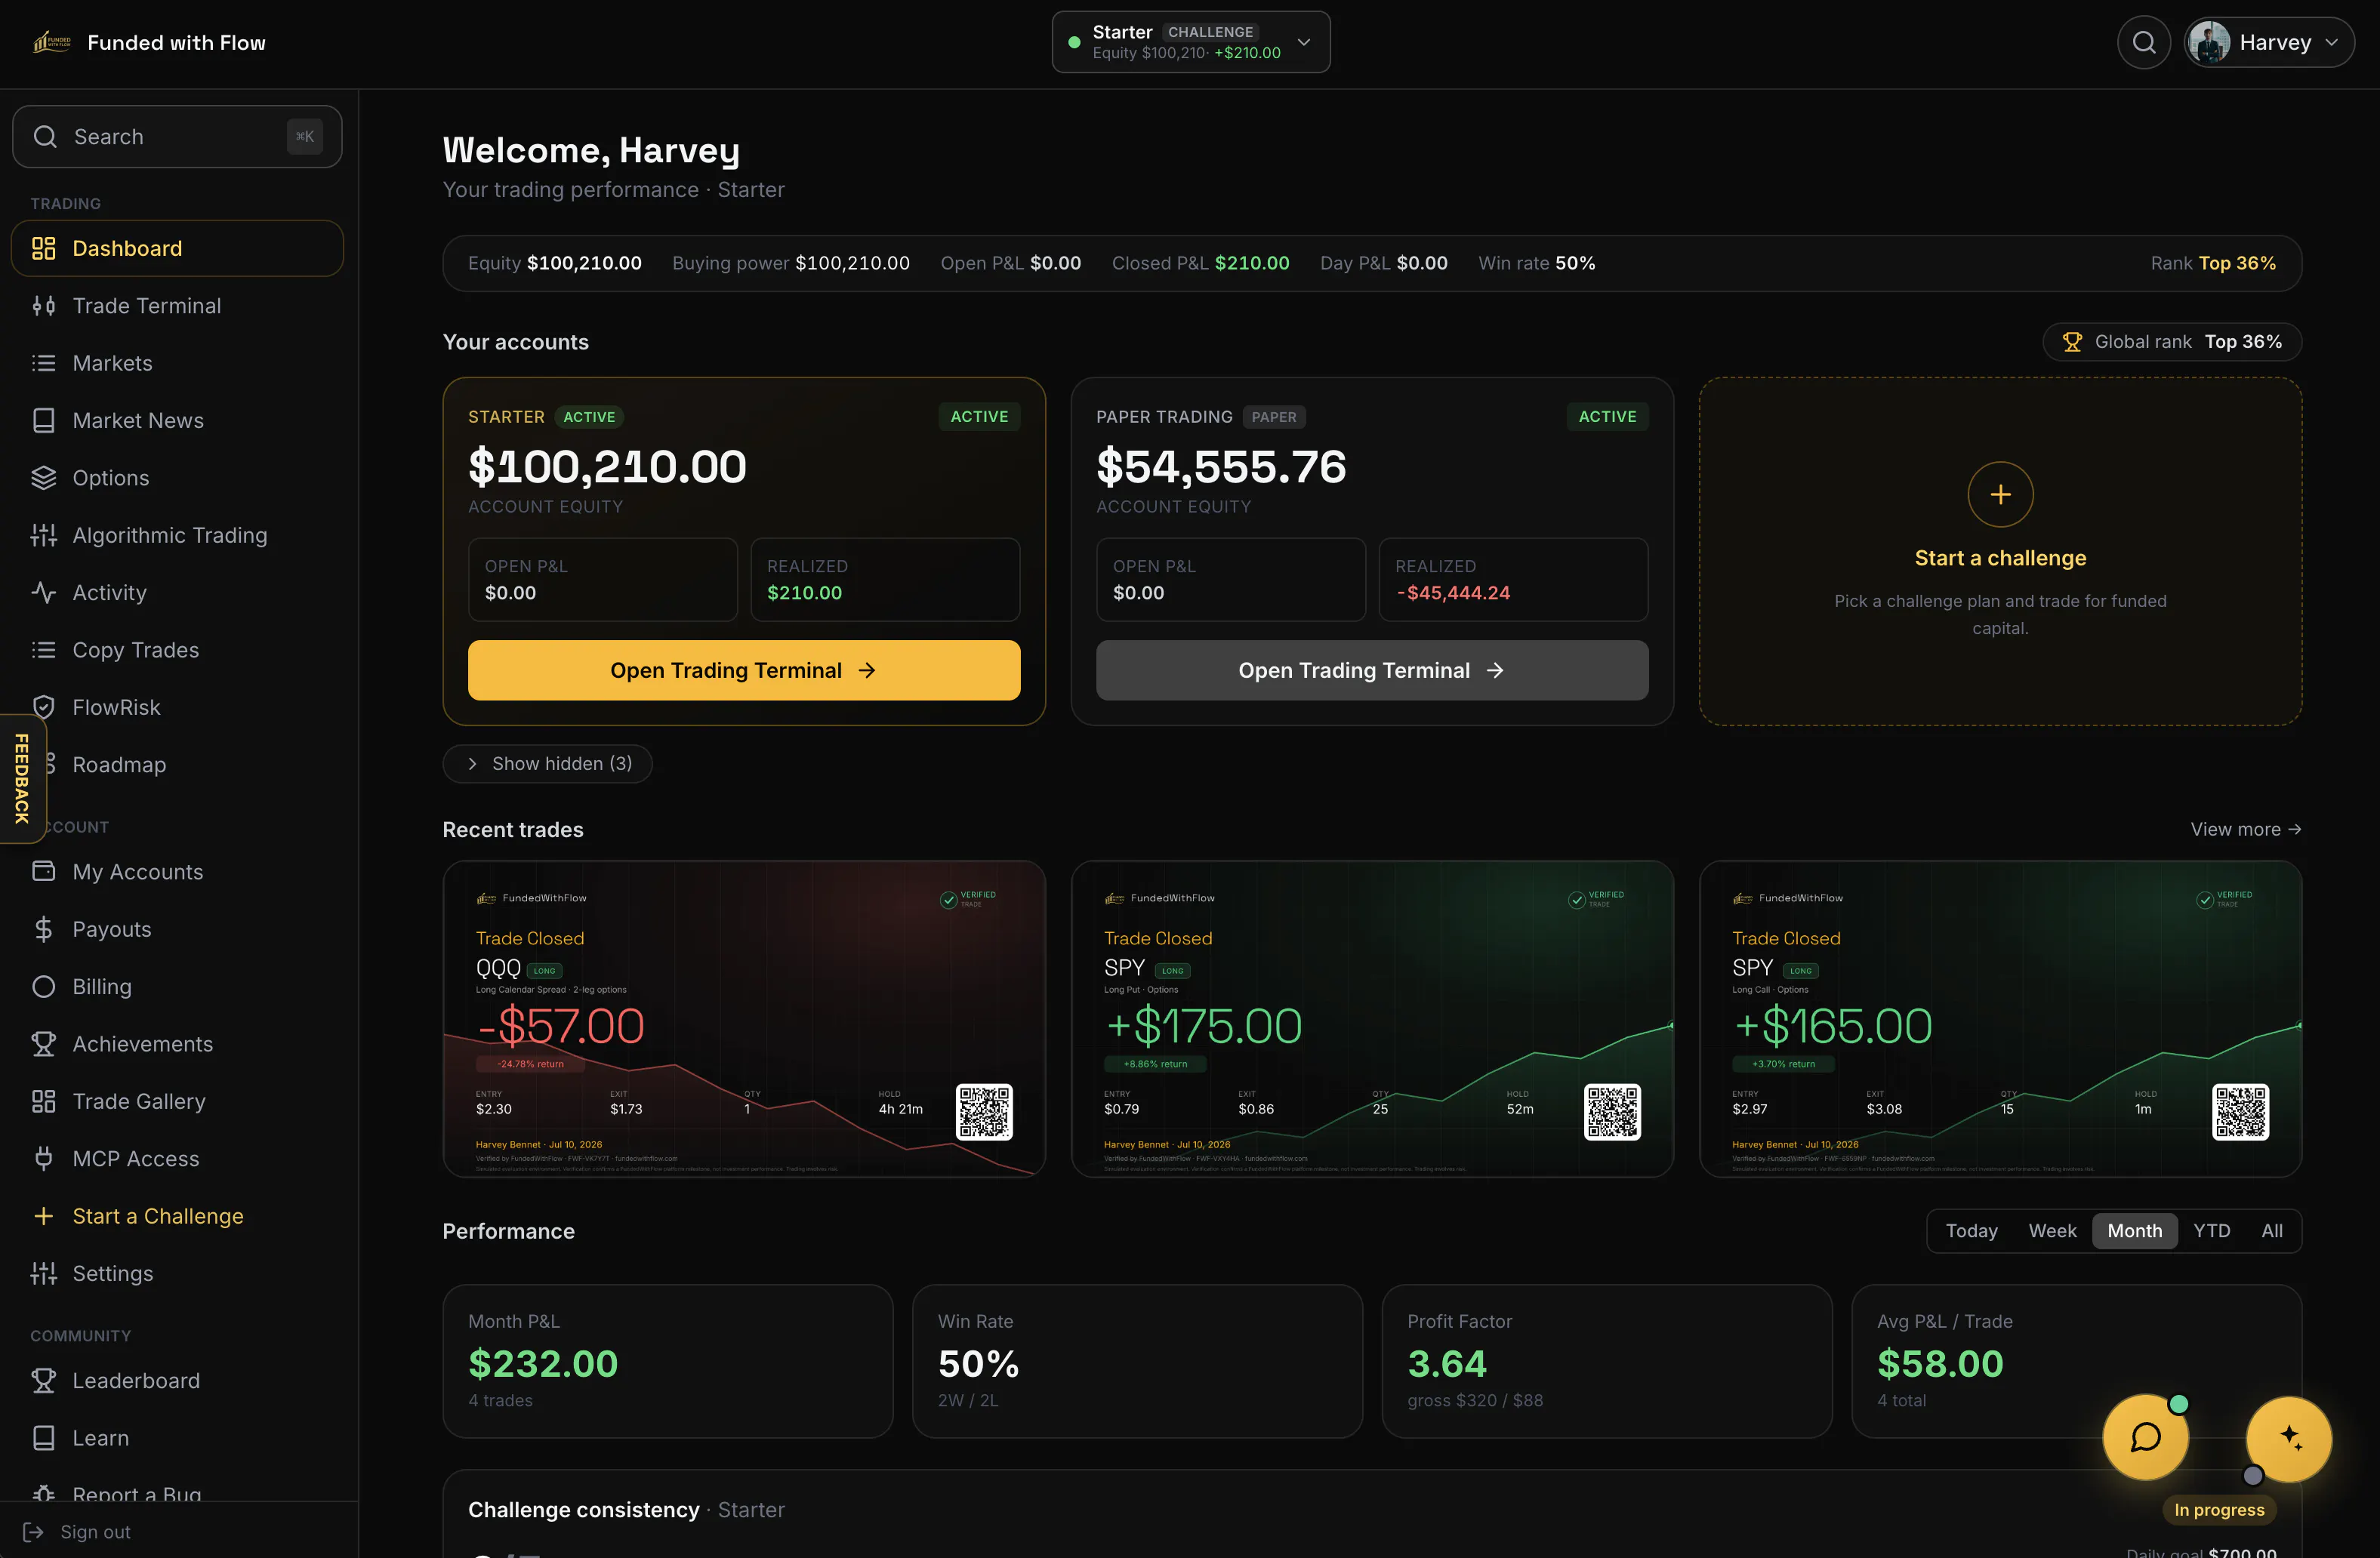Open the sparkle AI assistant button
The image size is (2380, 1558).
pos(2289,1438)
